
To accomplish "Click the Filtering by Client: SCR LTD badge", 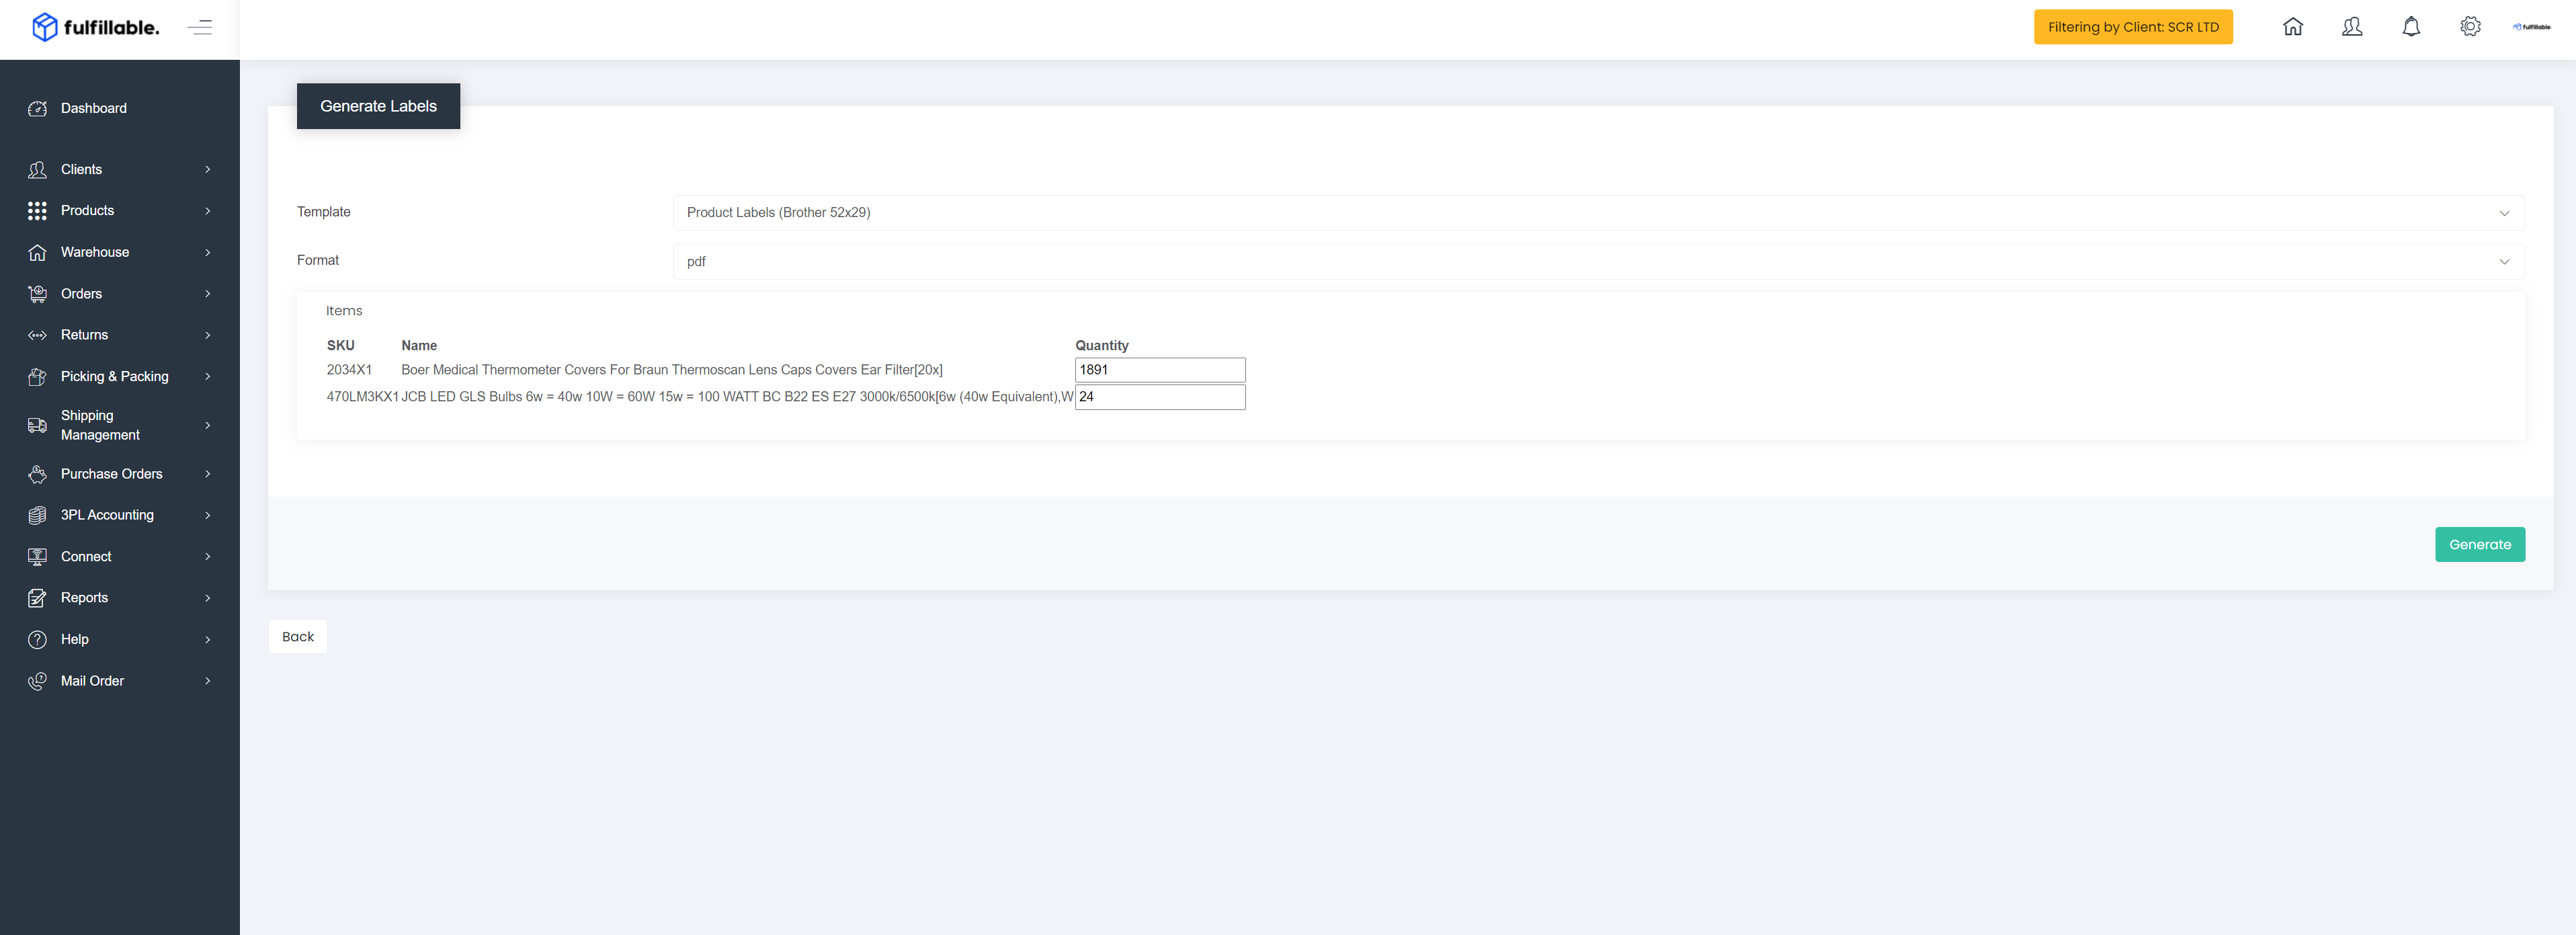I will click(x=2132, y=27).
